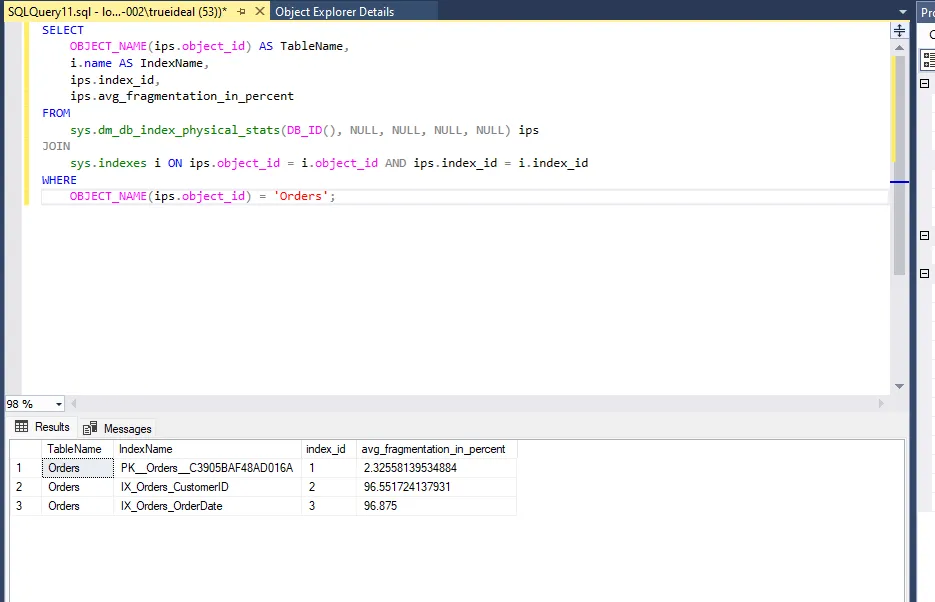Image resolution: width=935 pixels, height=602 pixels.
Task: Click the Categorized icon in Properties panel
Action: (x=929, y=59)
